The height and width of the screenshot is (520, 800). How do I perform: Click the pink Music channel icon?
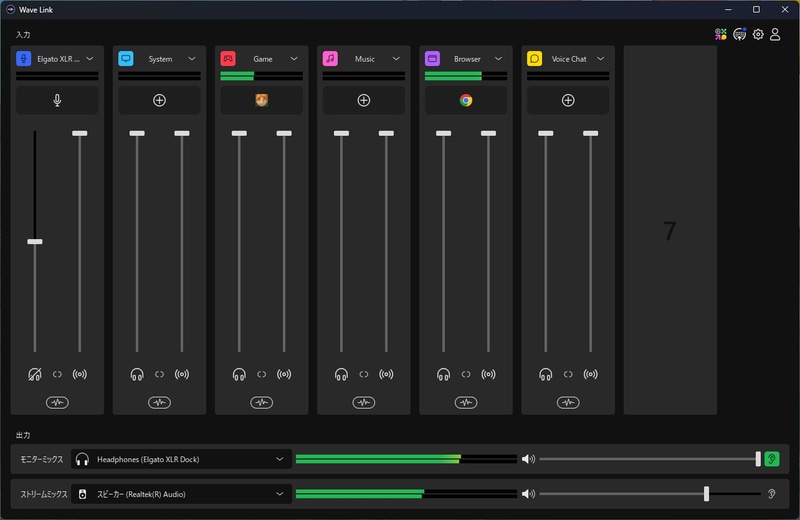coord(330,59)
